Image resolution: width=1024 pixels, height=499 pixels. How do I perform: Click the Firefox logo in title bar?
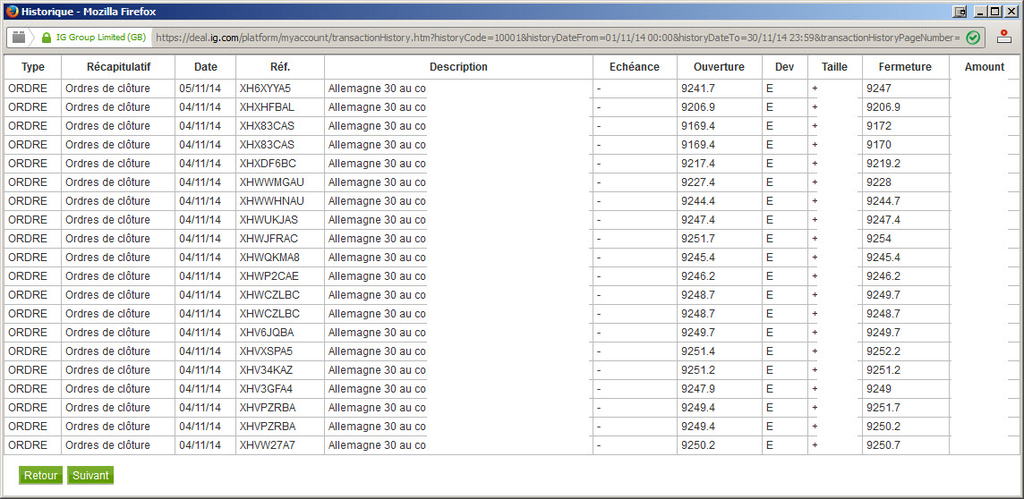[x=12, y=11]
